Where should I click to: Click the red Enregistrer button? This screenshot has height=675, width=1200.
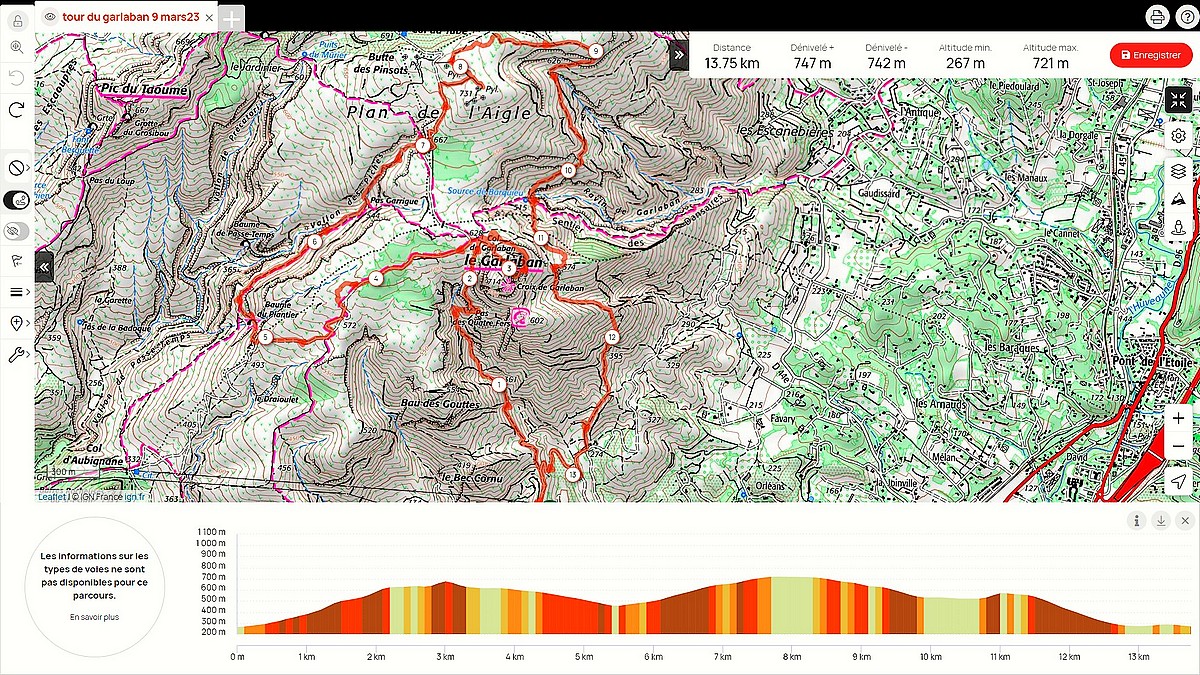1151,55
